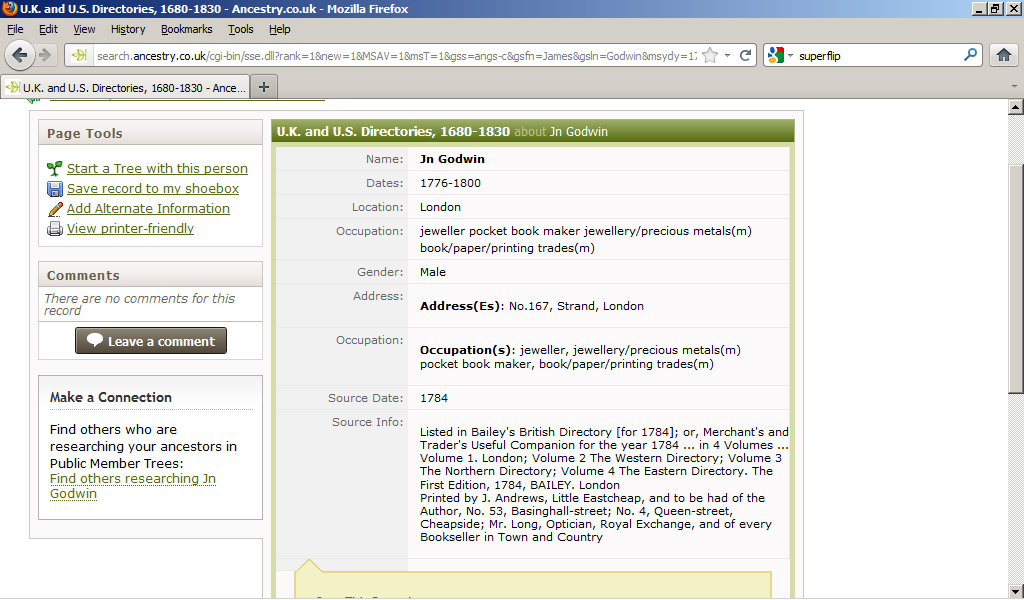Open the Tools menu
The width and height of the screenshot is (1024, 600).
pyautogui.click(x=240, y=29)
